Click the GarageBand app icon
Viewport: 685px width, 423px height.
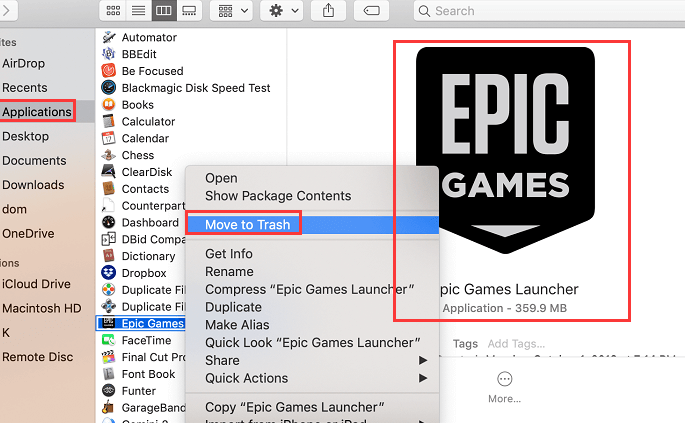[x=108, y=407]
